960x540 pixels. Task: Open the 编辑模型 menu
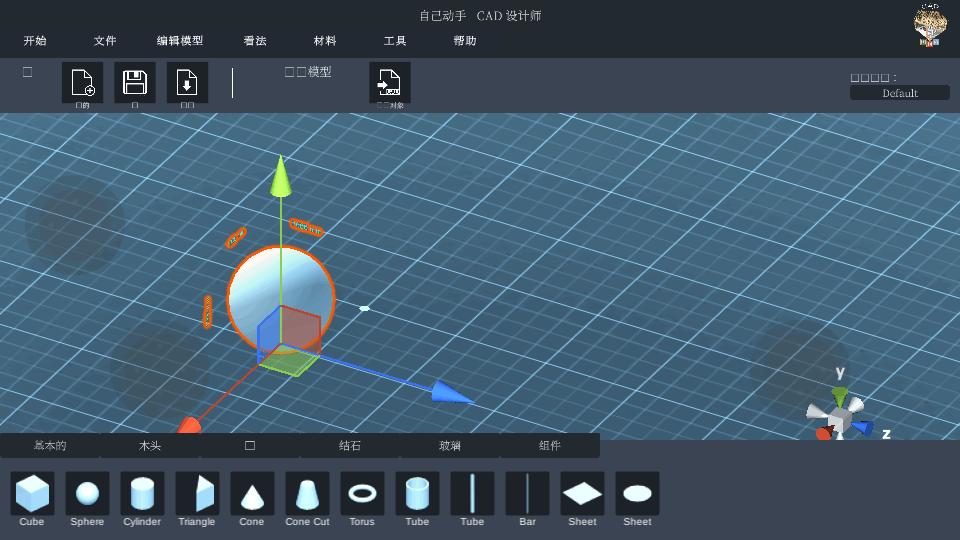click(180, 41)
